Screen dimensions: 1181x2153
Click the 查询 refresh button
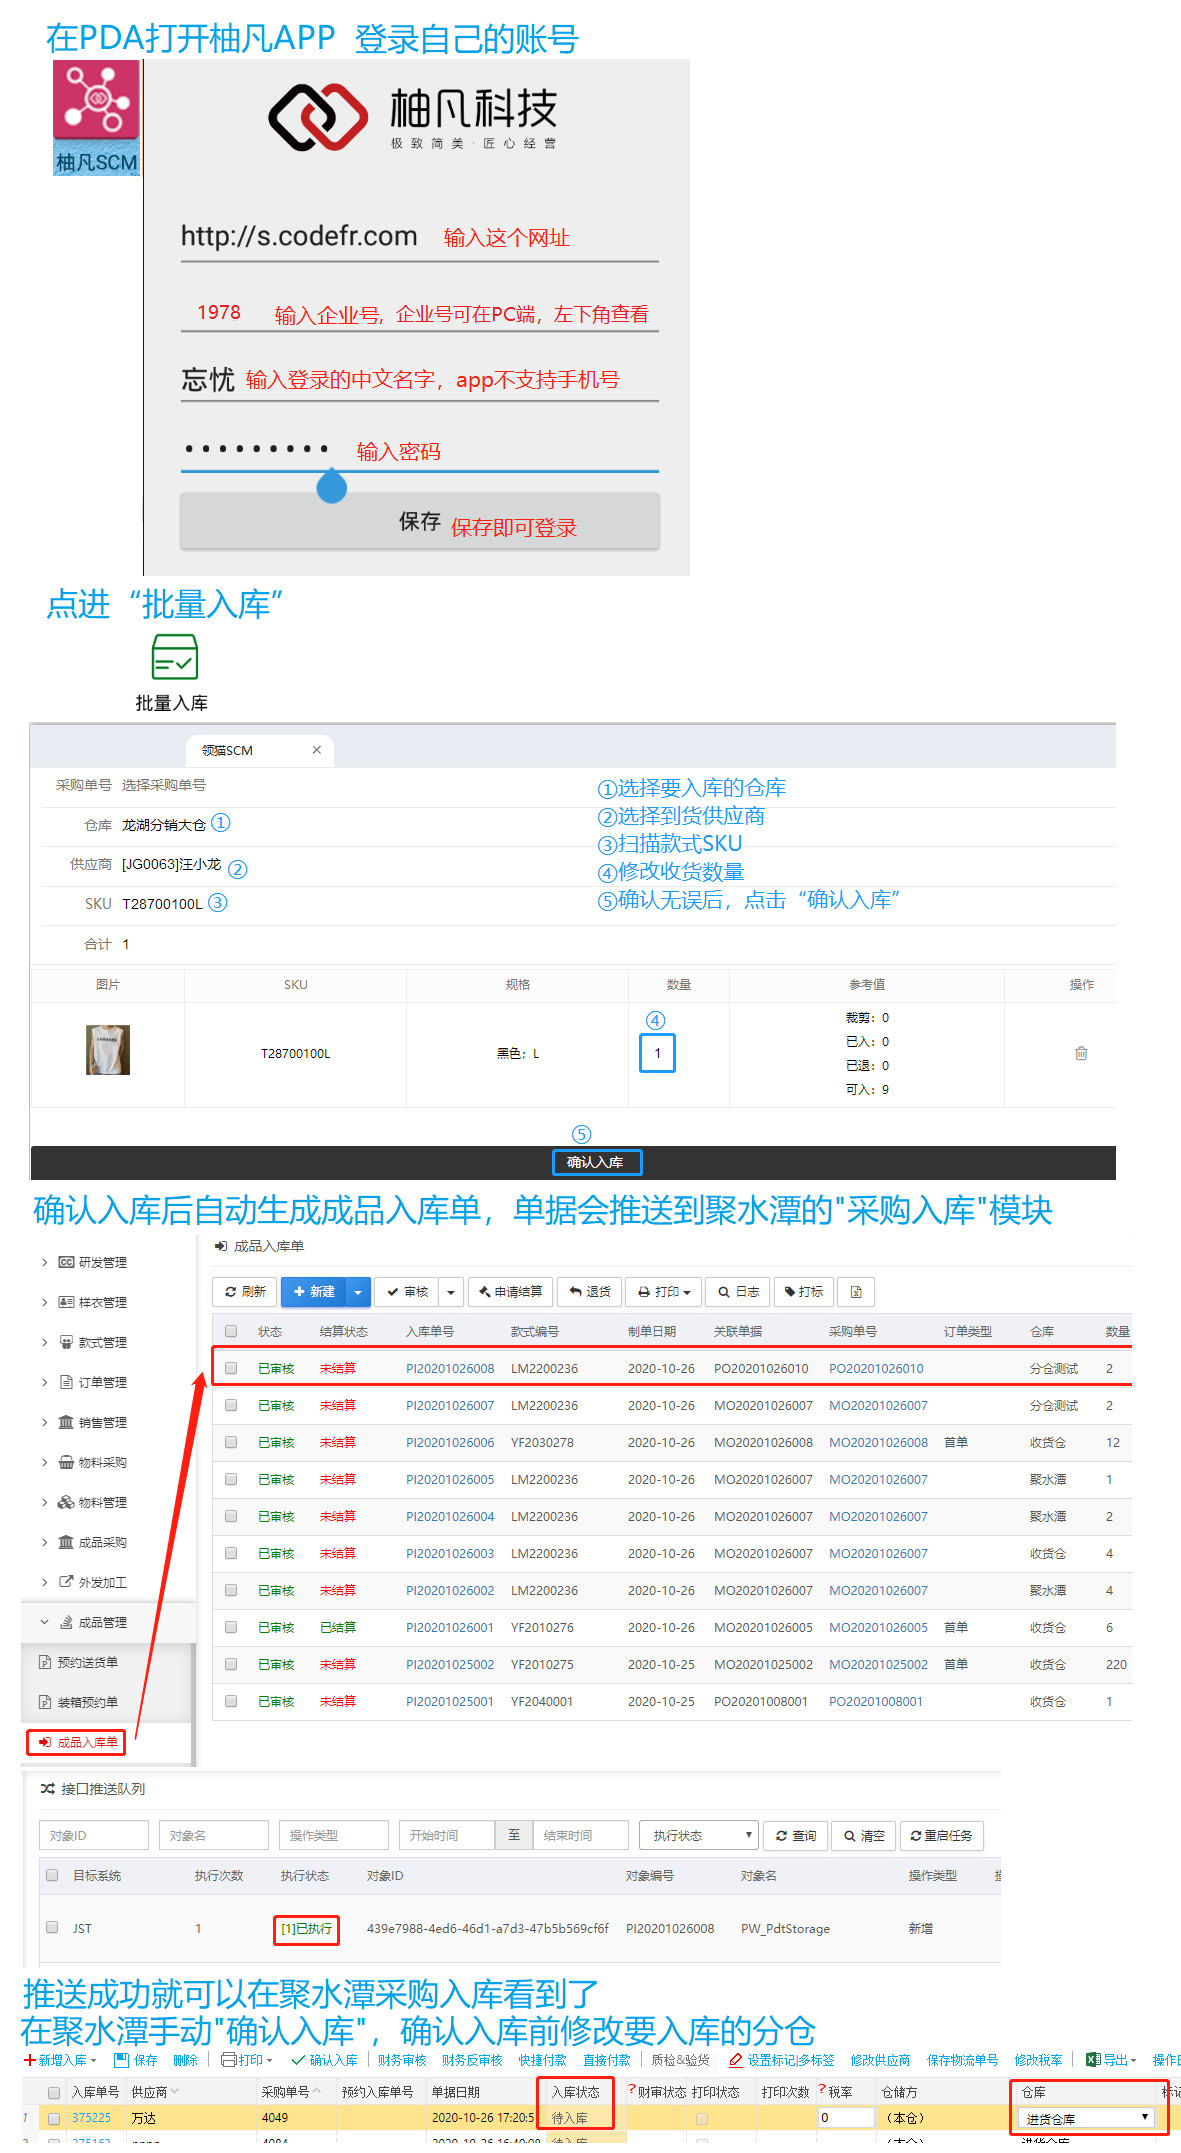[x=796, y=1835]
